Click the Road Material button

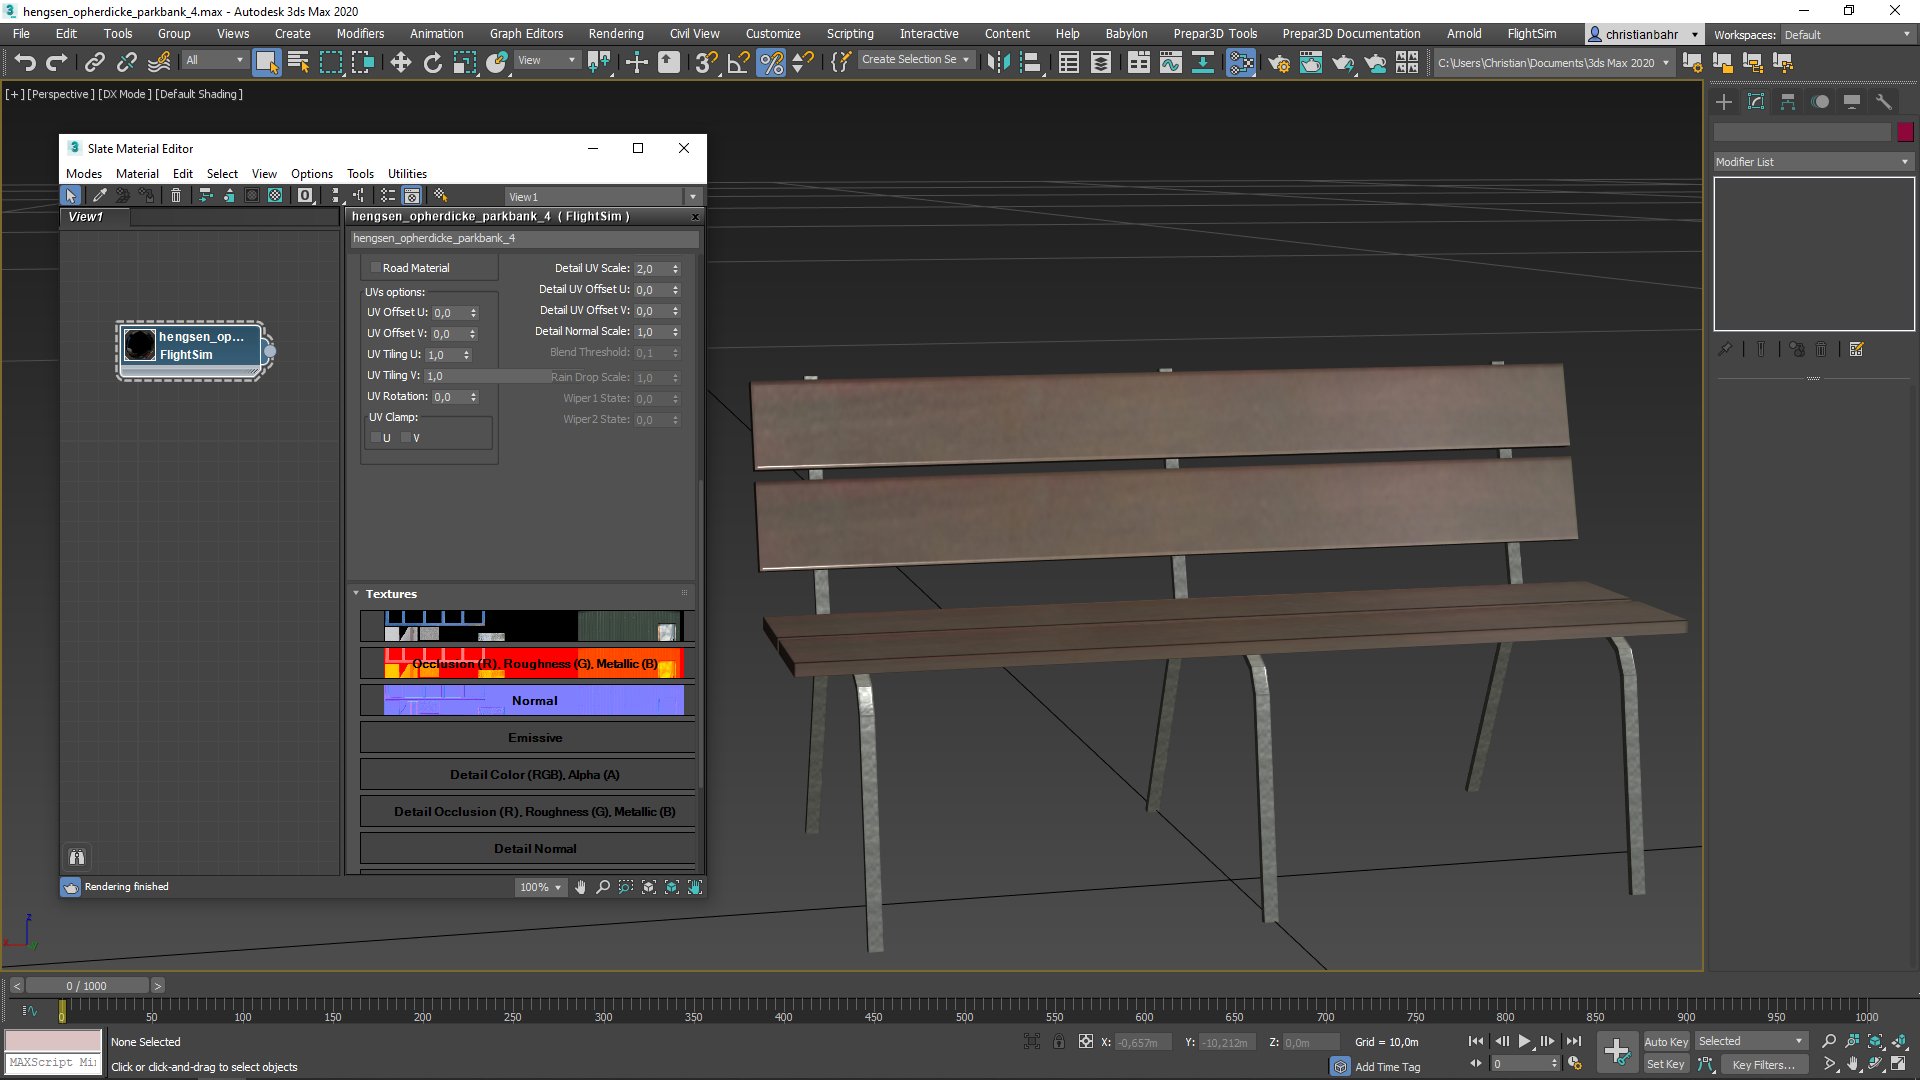(x=414, y=268)
